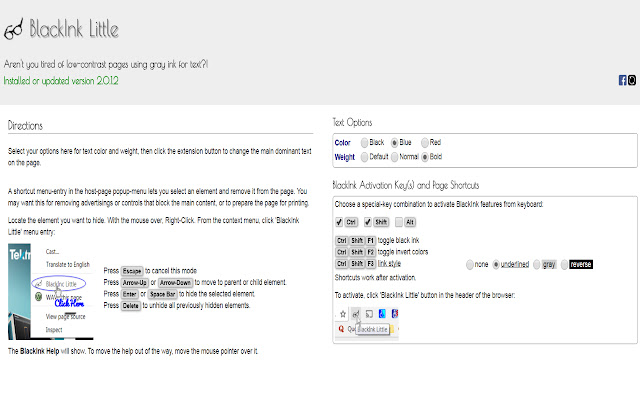Open the black round-logo icon beside Facebook
This screenshot has width=640, height=400.
631,80
